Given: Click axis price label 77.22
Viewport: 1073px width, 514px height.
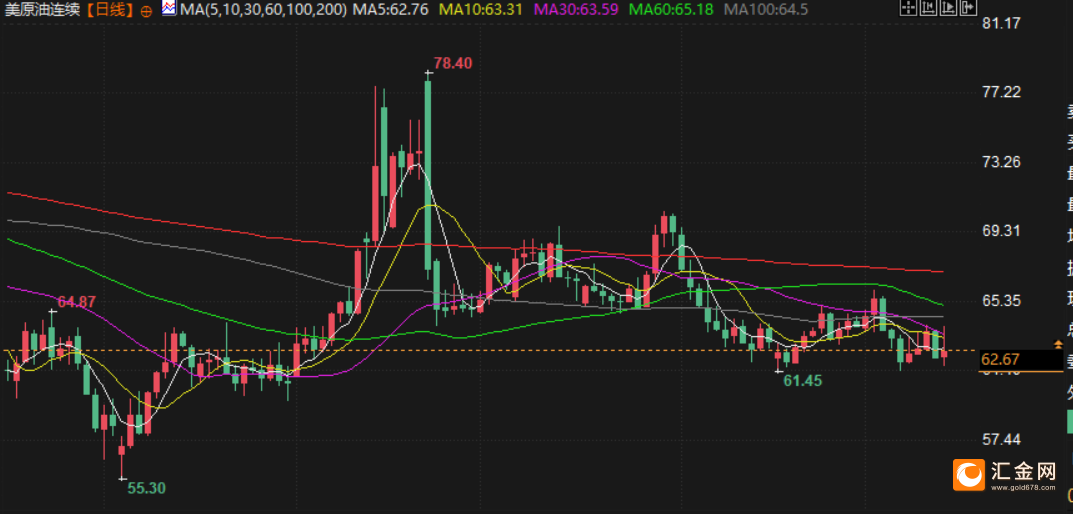Looking at the screenshot, I should click(1002, 92).
